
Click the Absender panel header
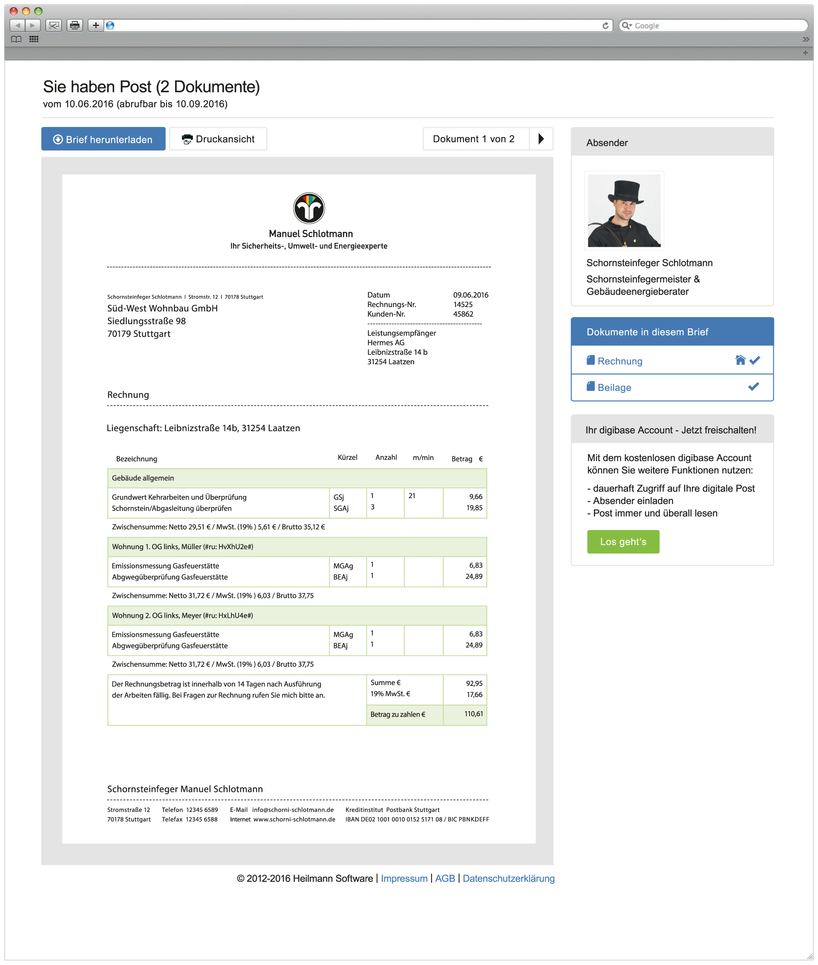click(672, 142)
